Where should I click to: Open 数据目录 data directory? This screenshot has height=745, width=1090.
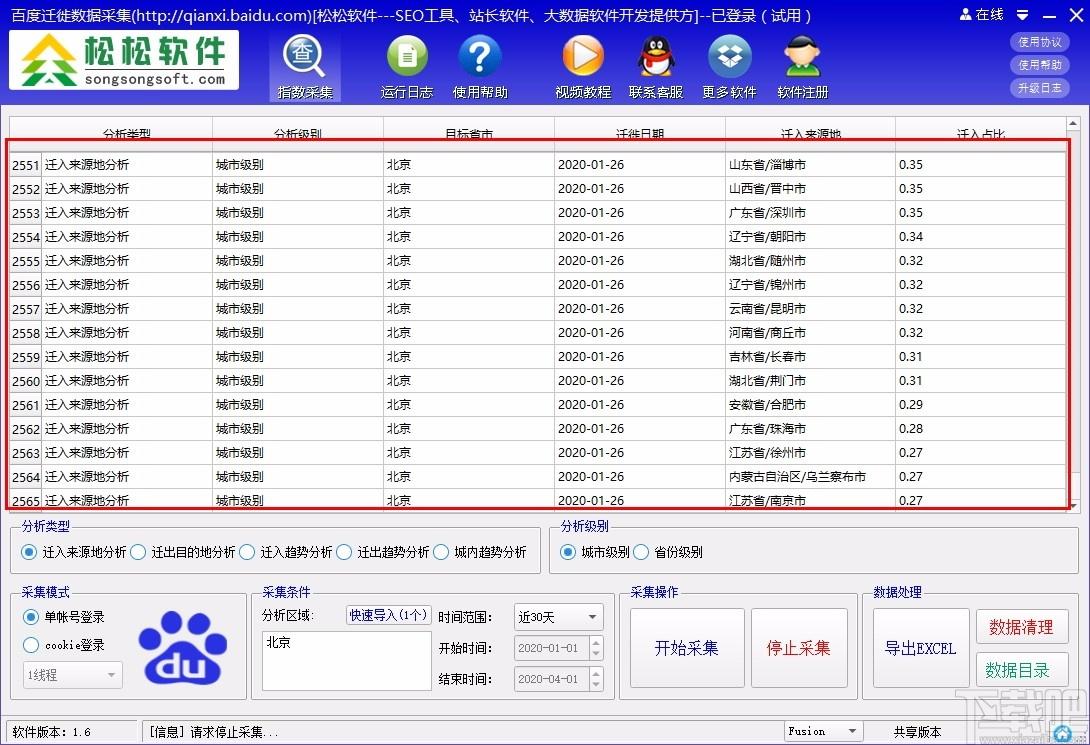pyautogui.click(x=1021, y=670)
